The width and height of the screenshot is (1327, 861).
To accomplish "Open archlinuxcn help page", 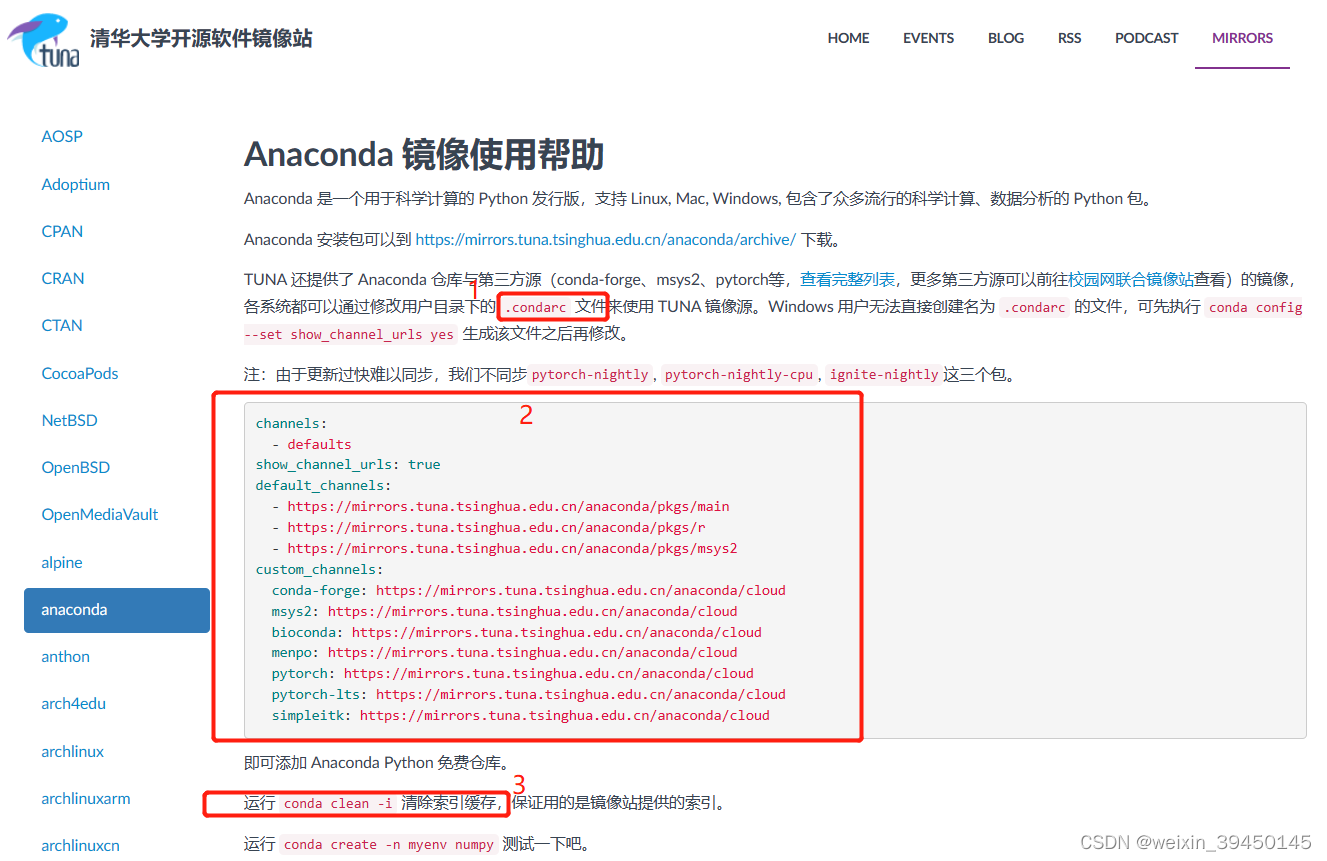I will (x=80, y=845).
